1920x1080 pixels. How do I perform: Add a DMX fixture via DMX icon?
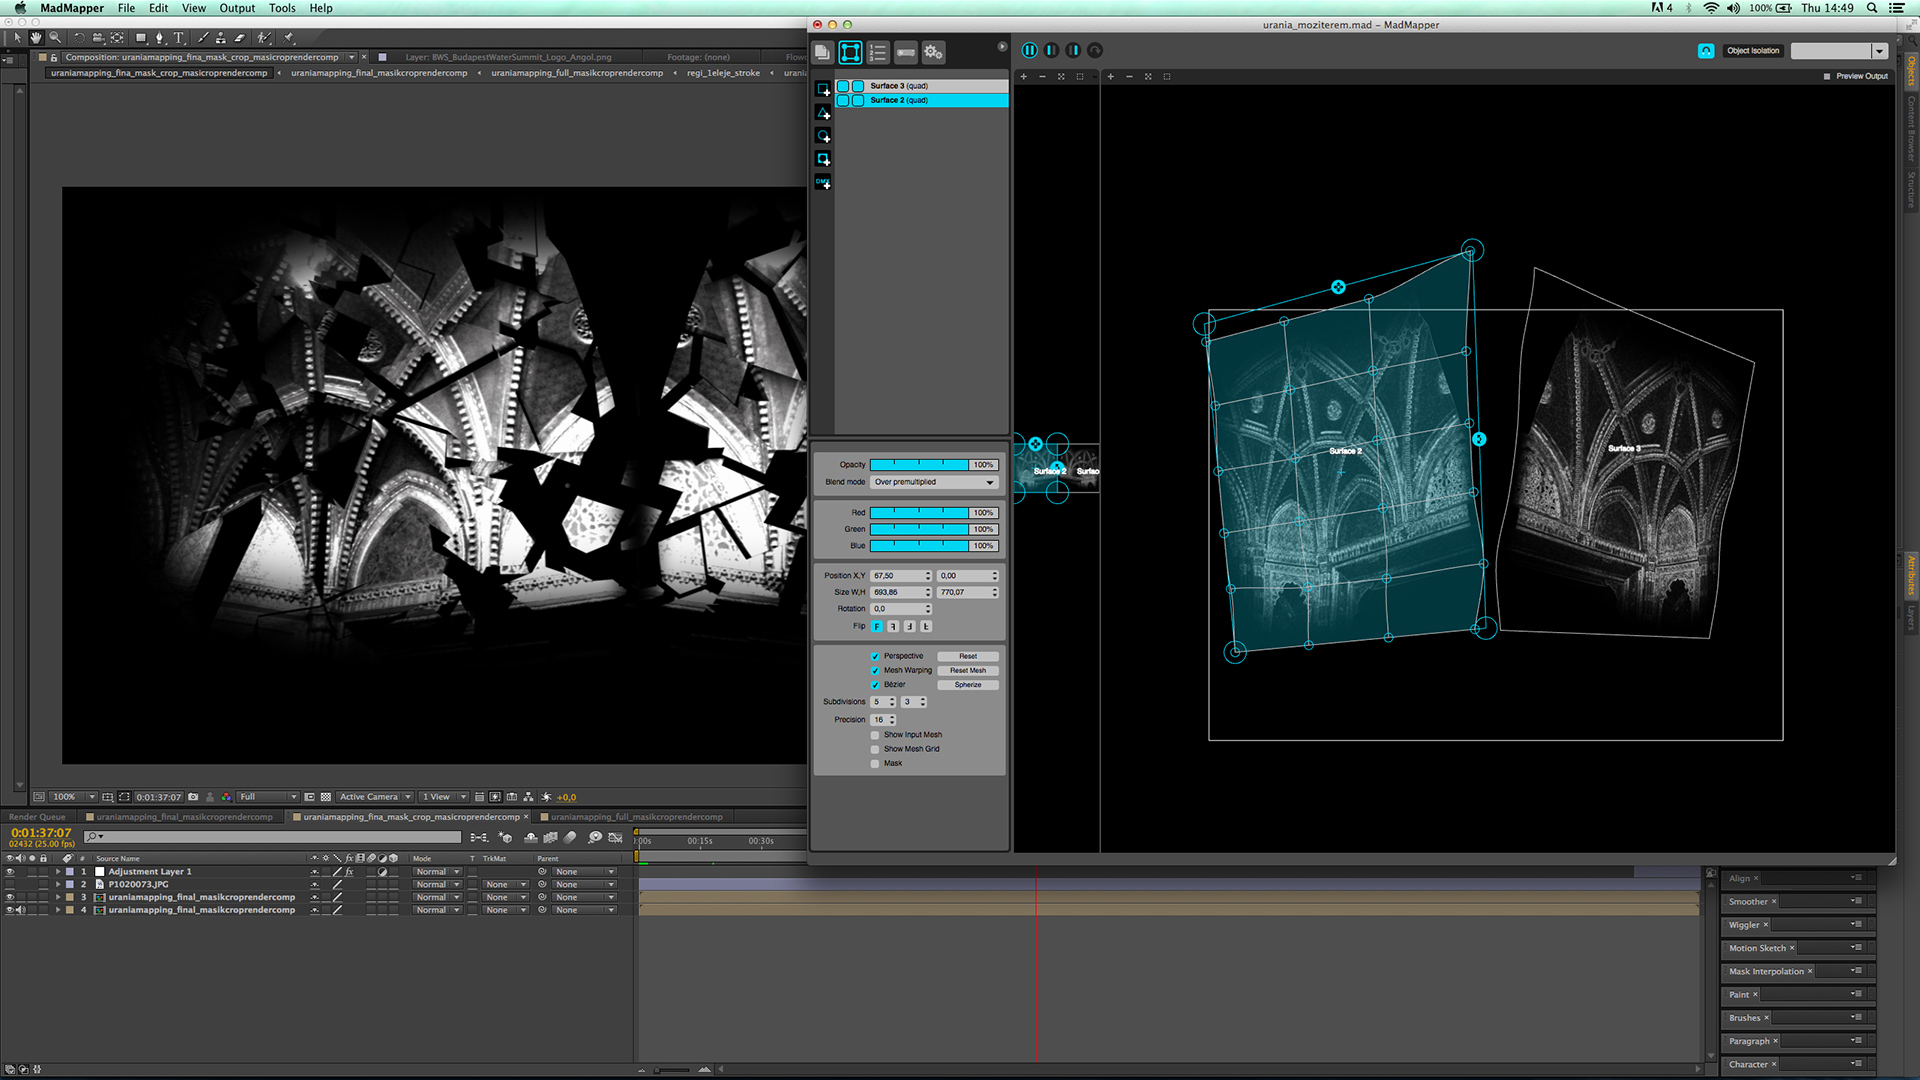tap(823, 182)
